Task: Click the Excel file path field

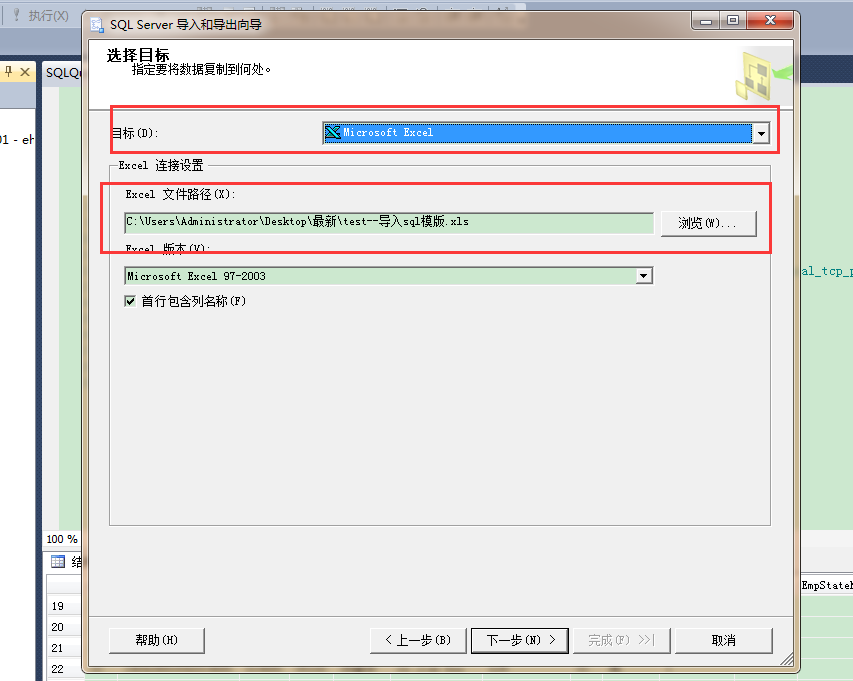Action: (389, 222)
